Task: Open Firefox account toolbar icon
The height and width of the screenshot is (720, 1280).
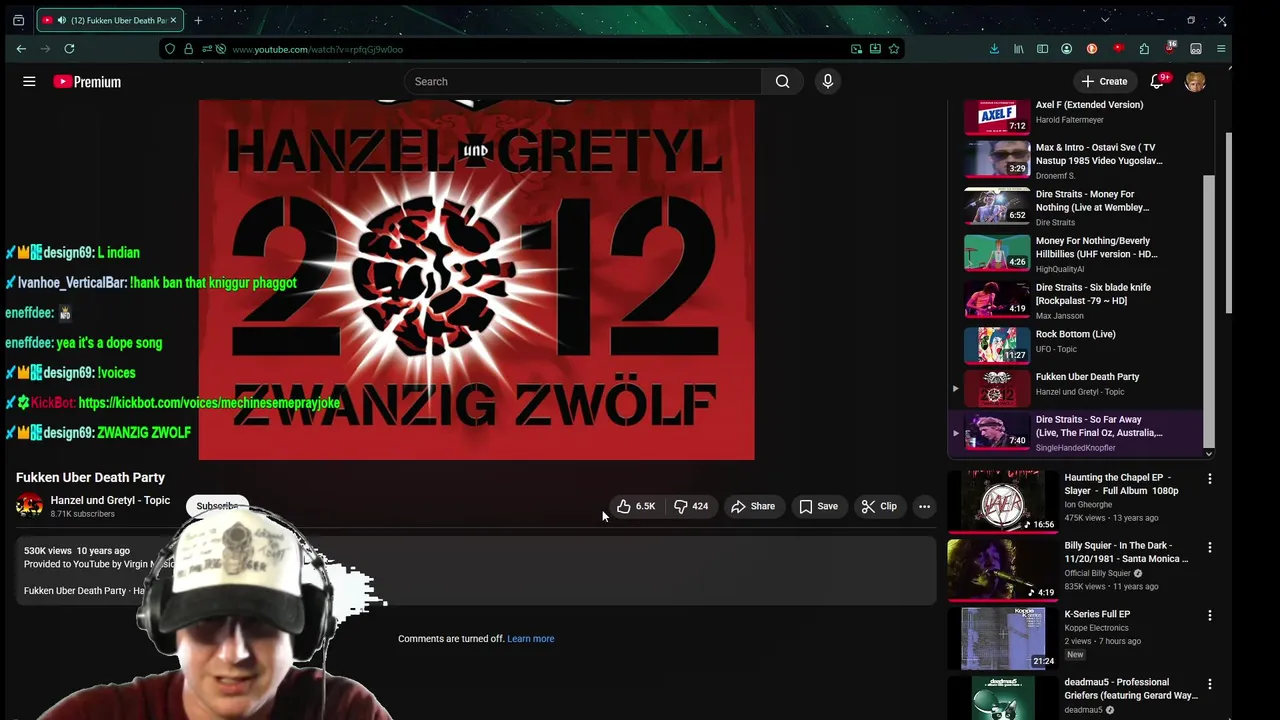Action: [1066, 49]
